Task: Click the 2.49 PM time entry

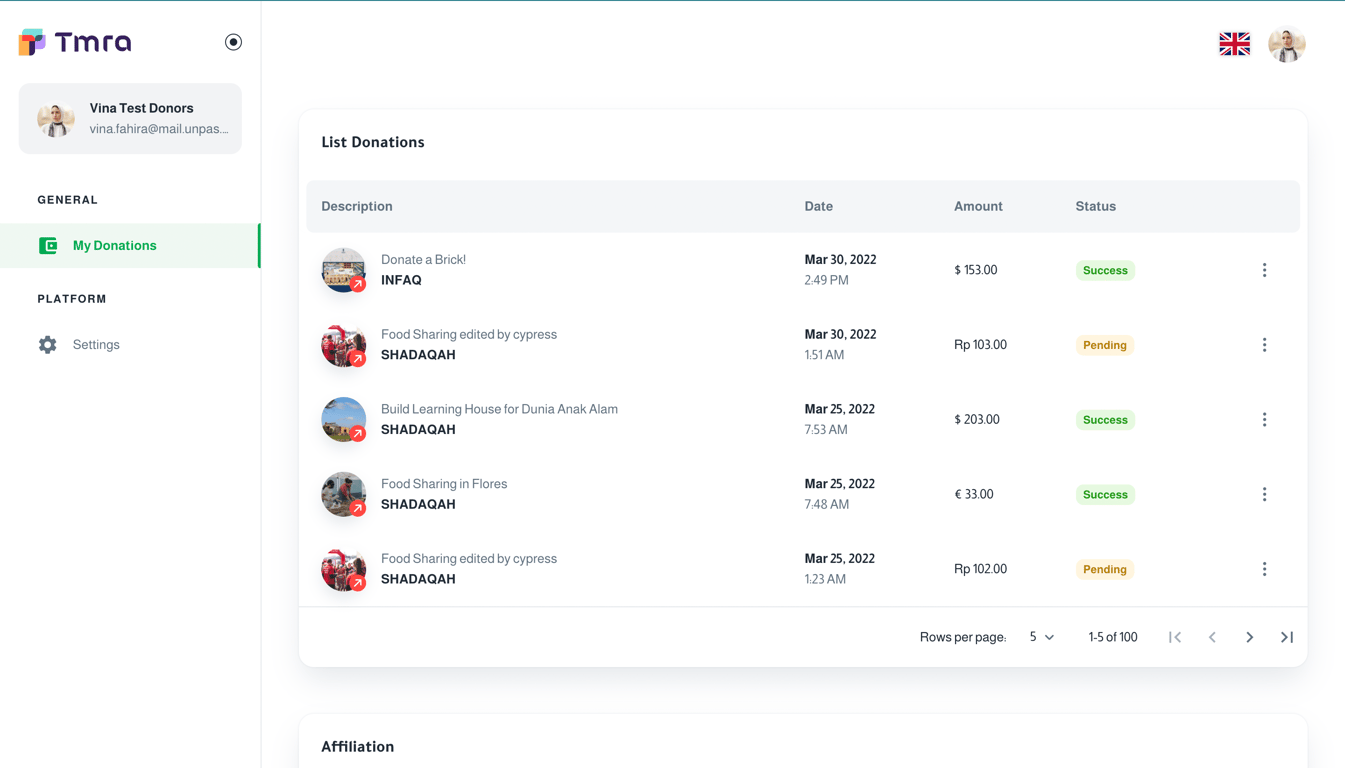Action: point(827,280)
